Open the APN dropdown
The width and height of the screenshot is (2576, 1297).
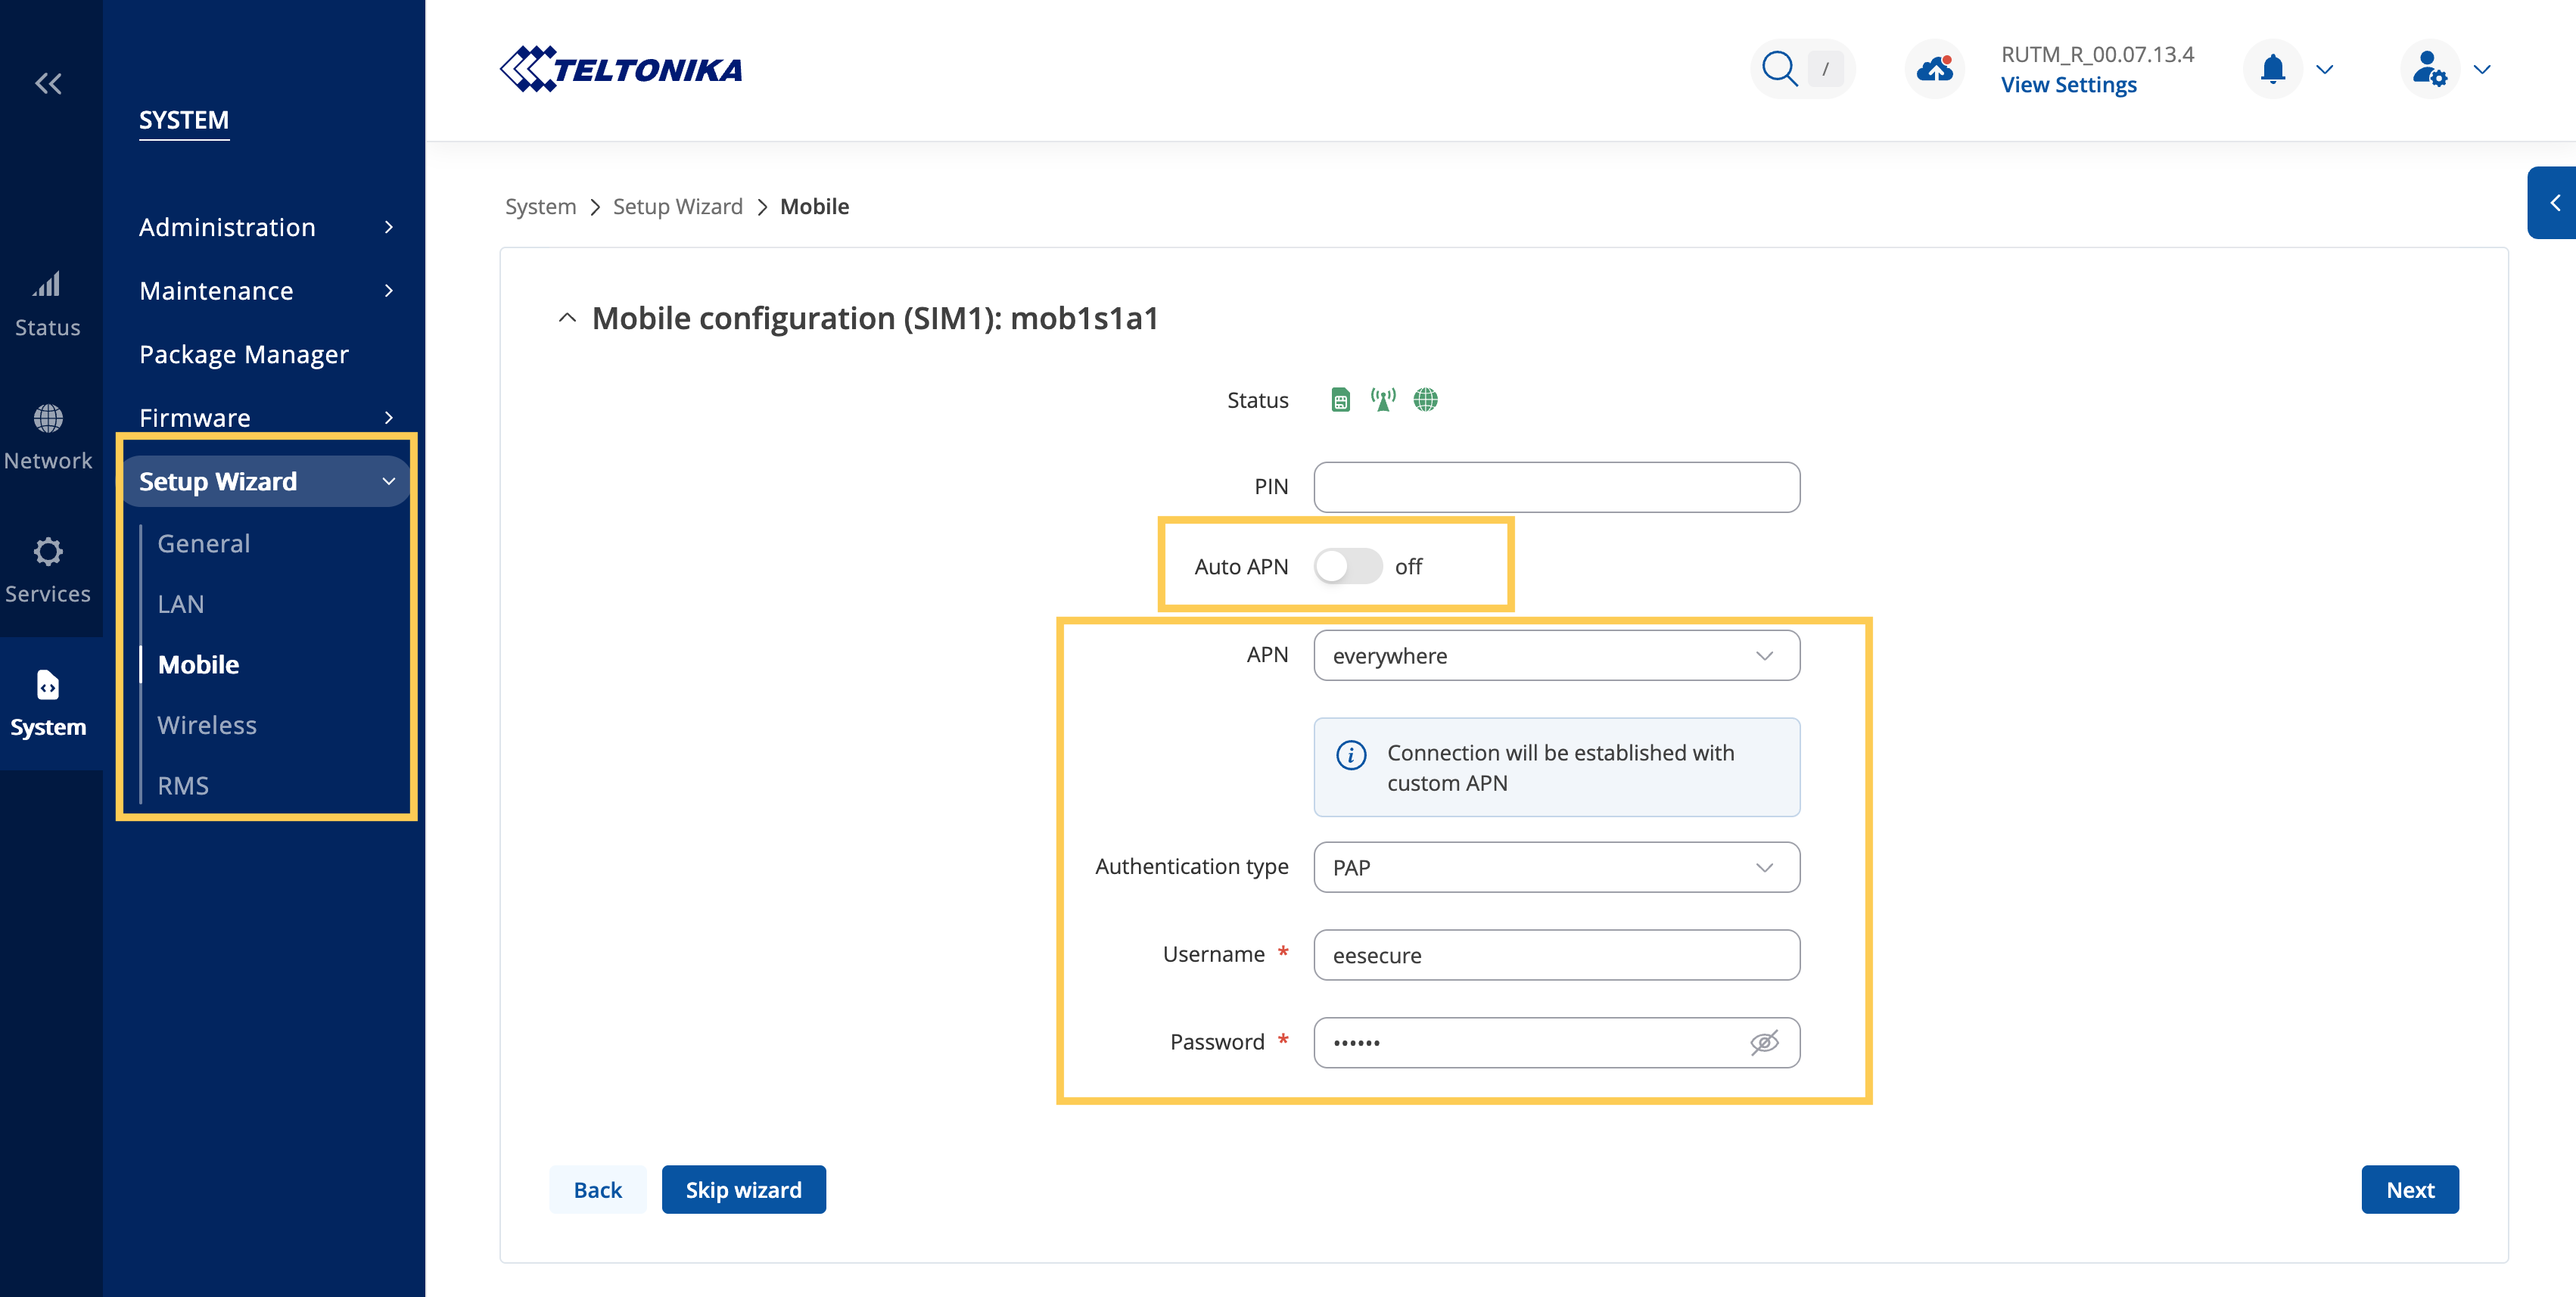1556,656
